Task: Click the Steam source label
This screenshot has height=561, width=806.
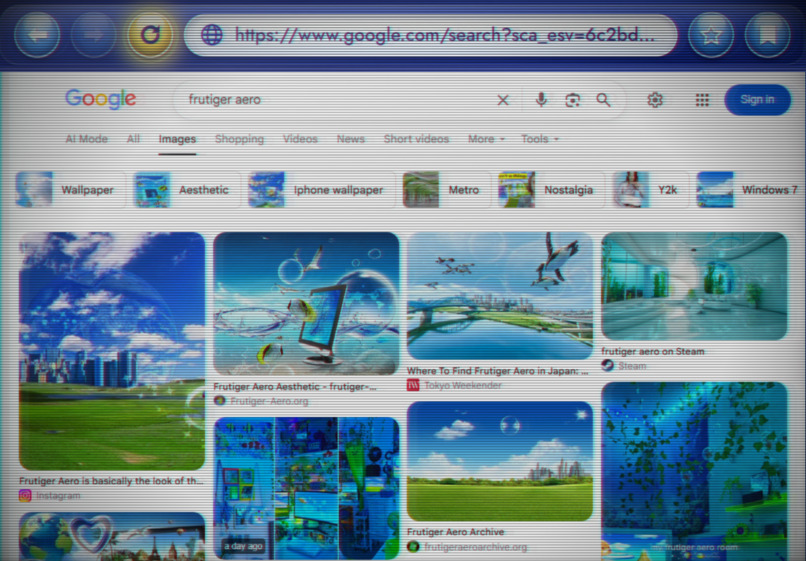Action: [632, 366]
